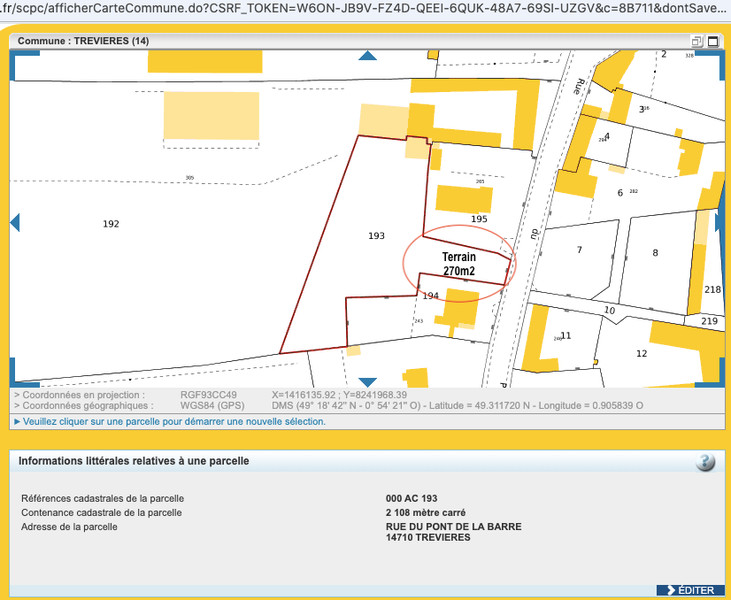
Task: Select parcel 192 on the map
Action: coord(111,224)
